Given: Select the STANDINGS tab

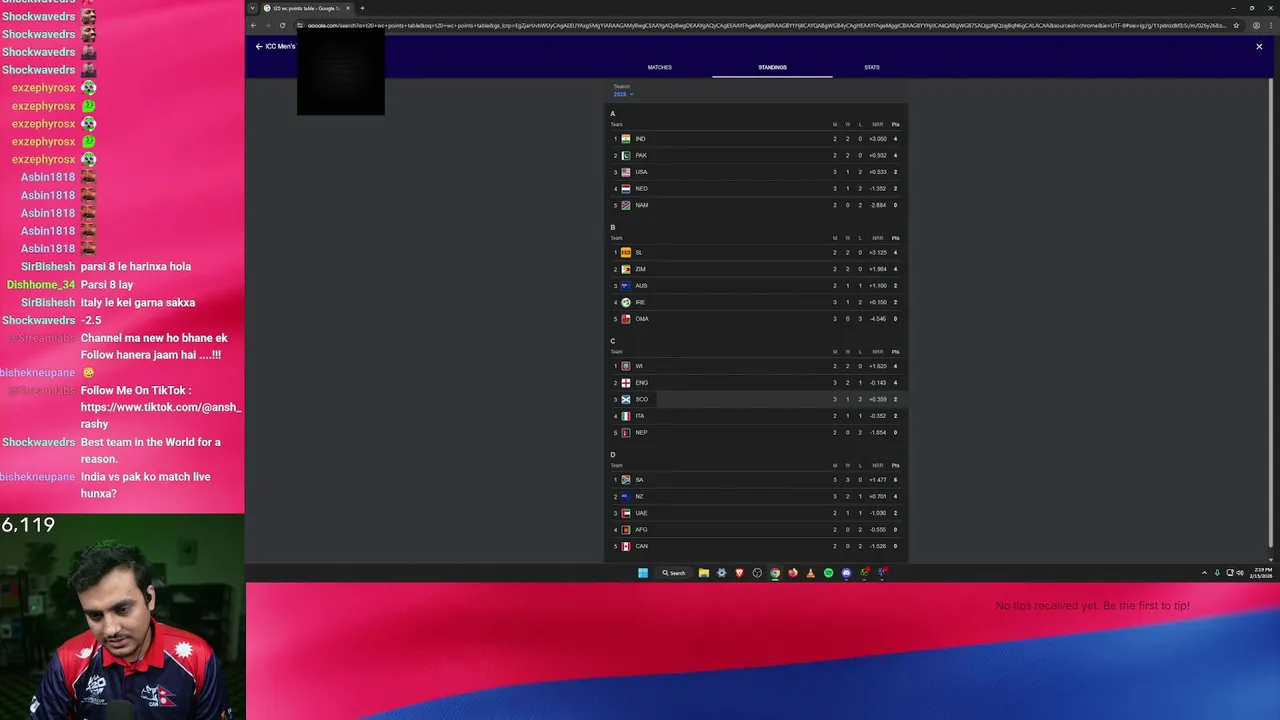Looking at the screenshot, I should [772, 67].
